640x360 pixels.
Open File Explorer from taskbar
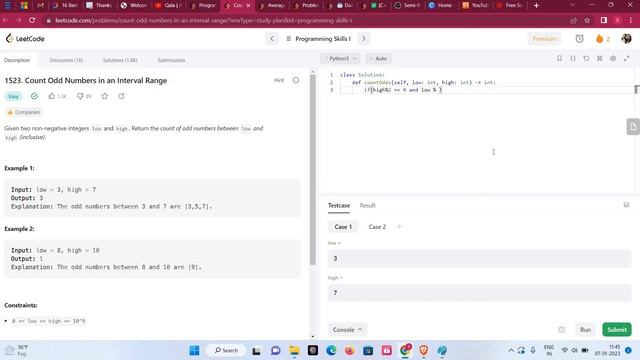pyautogui.click(x=294, y=350)
